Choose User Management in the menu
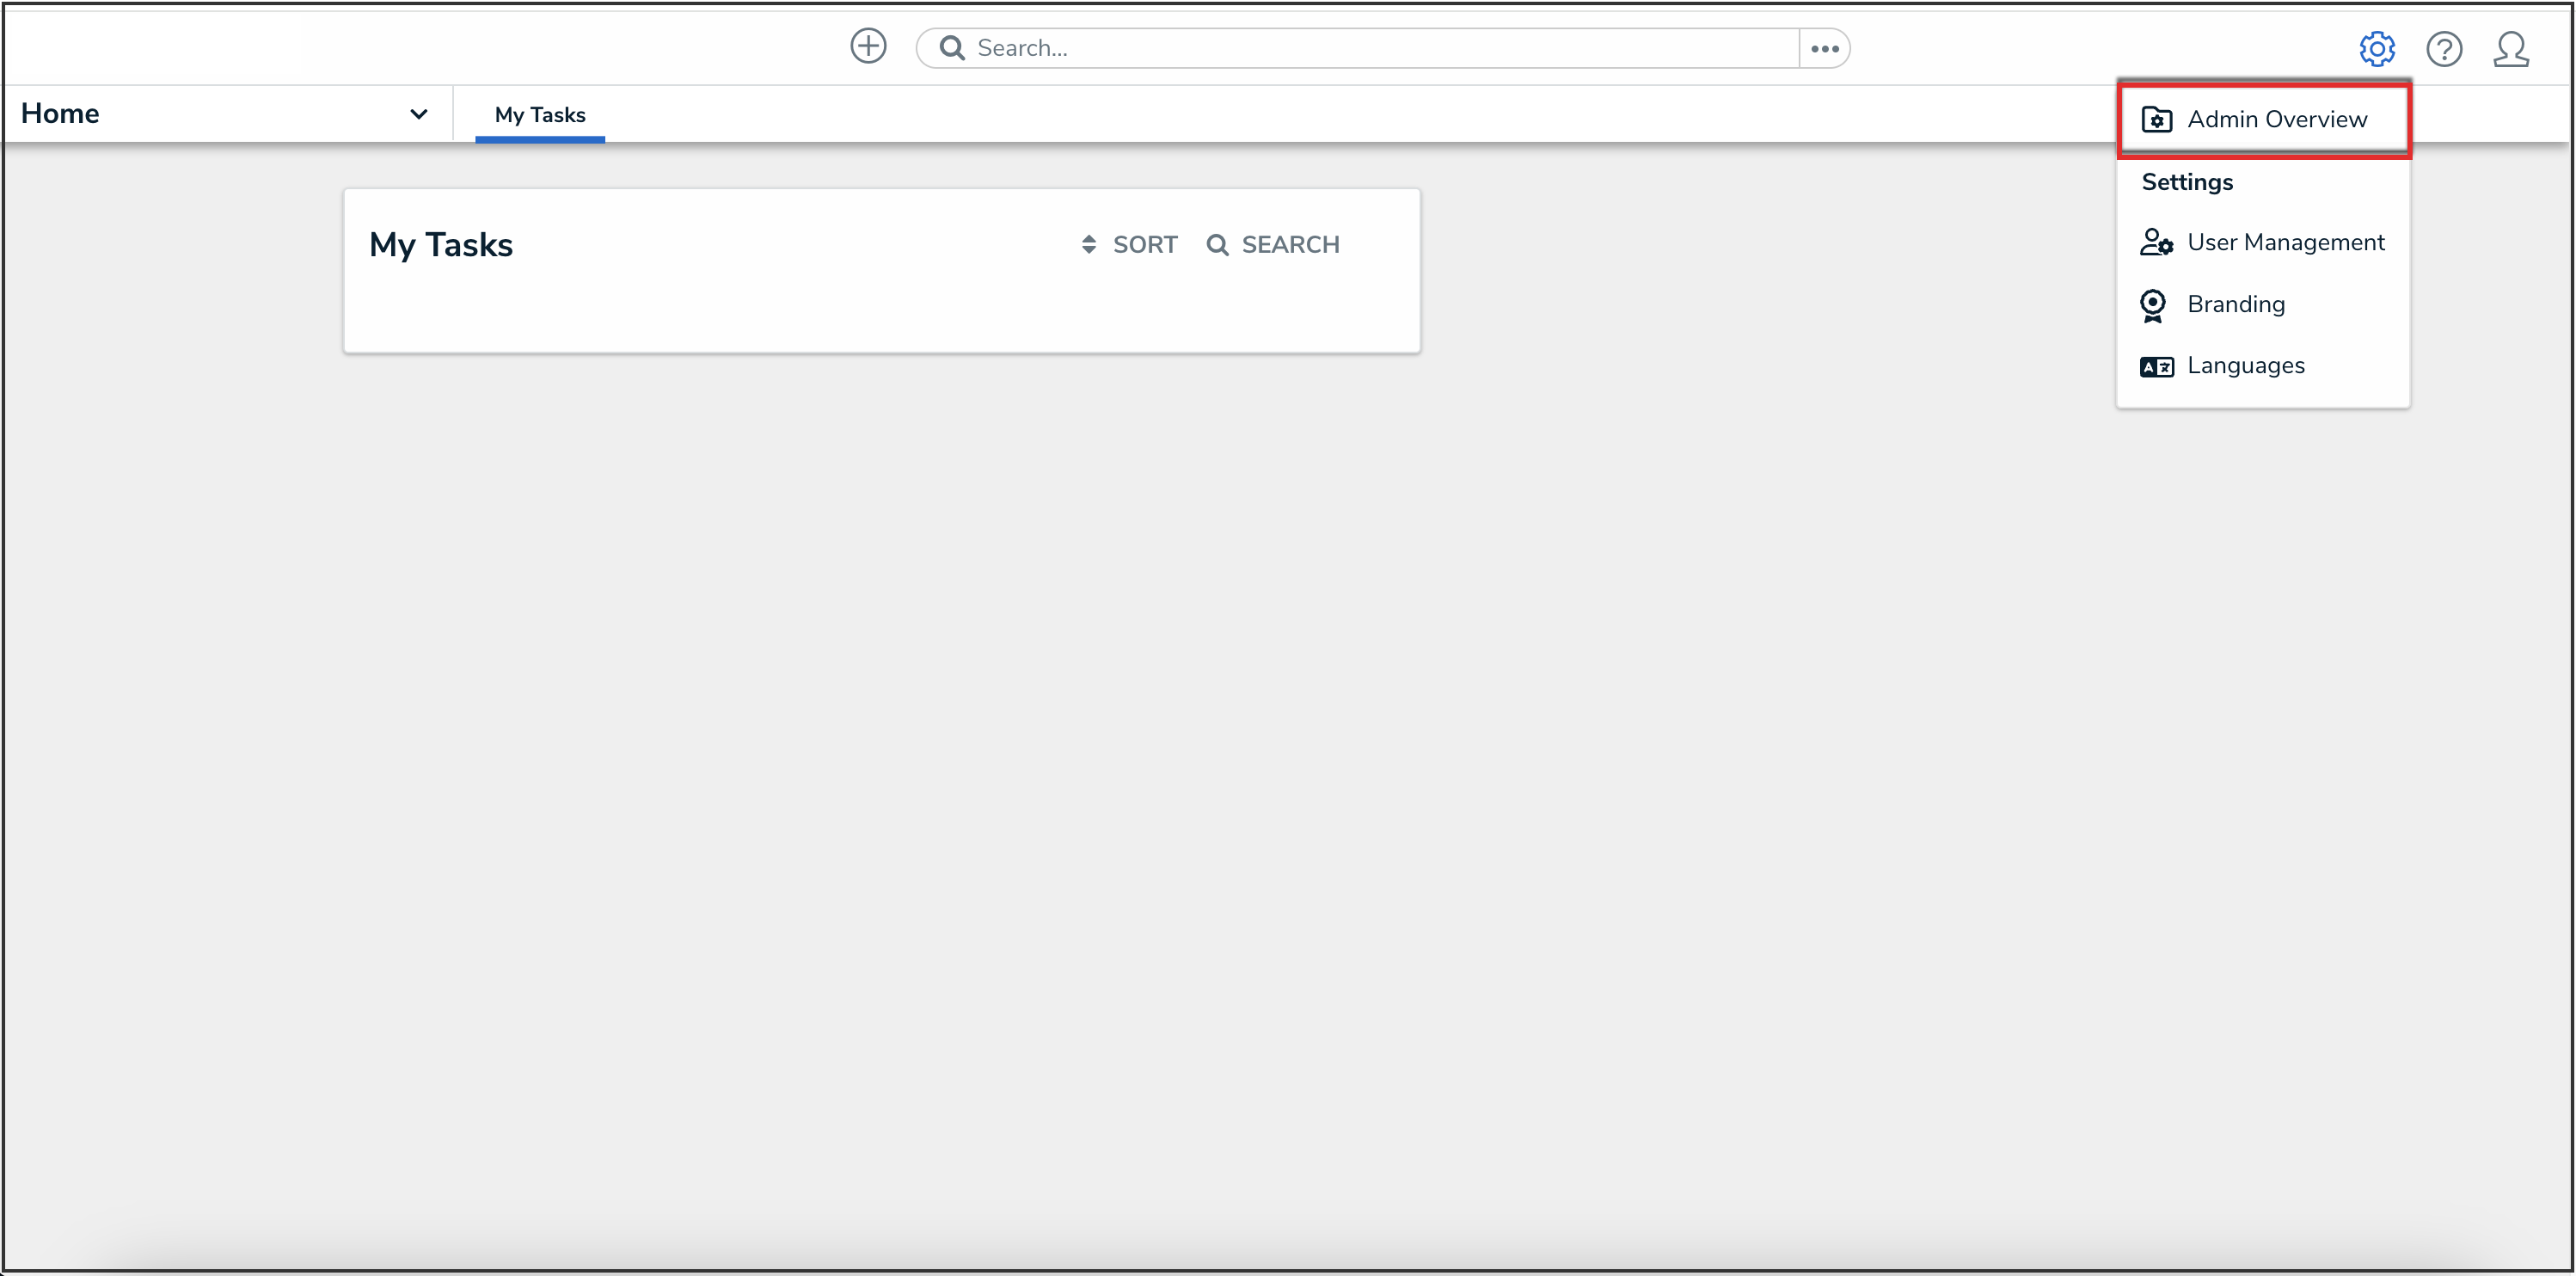The image size is (2576, 1276). (x=2287, y=243)
